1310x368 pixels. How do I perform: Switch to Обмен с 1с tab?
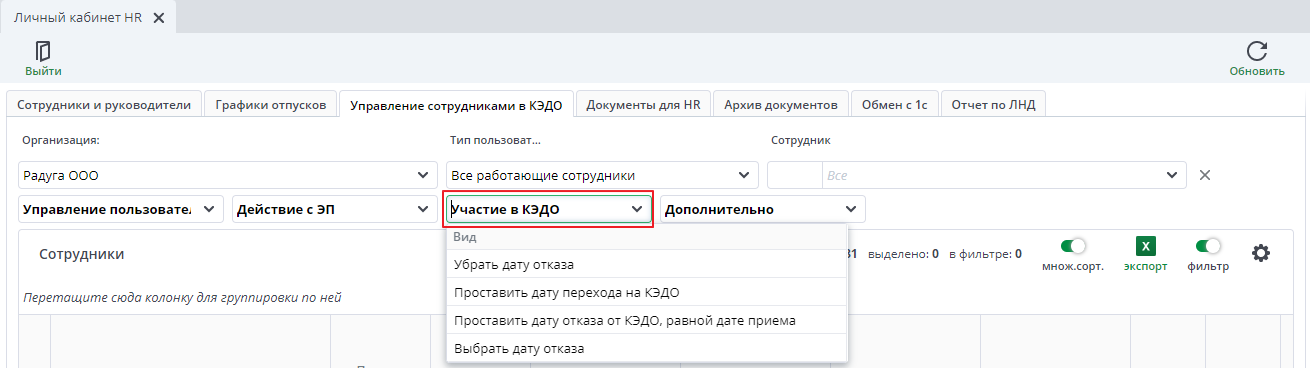tap(895, 104)
